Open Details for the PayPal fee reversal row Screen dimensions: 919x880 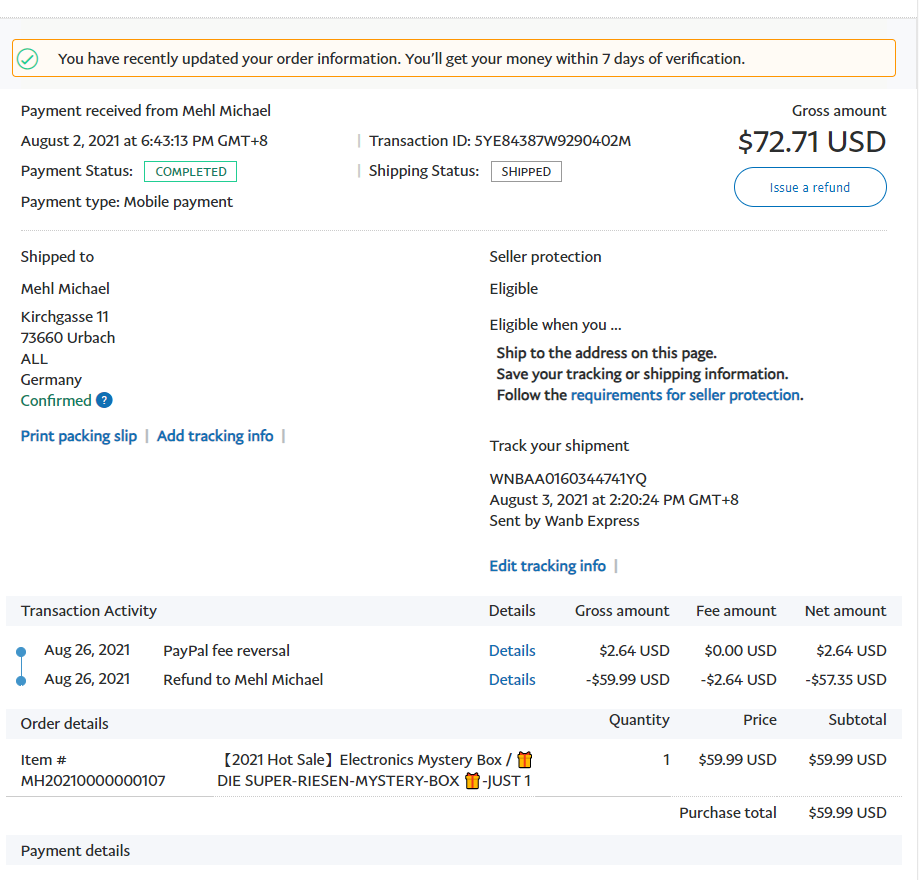[512, 651]
